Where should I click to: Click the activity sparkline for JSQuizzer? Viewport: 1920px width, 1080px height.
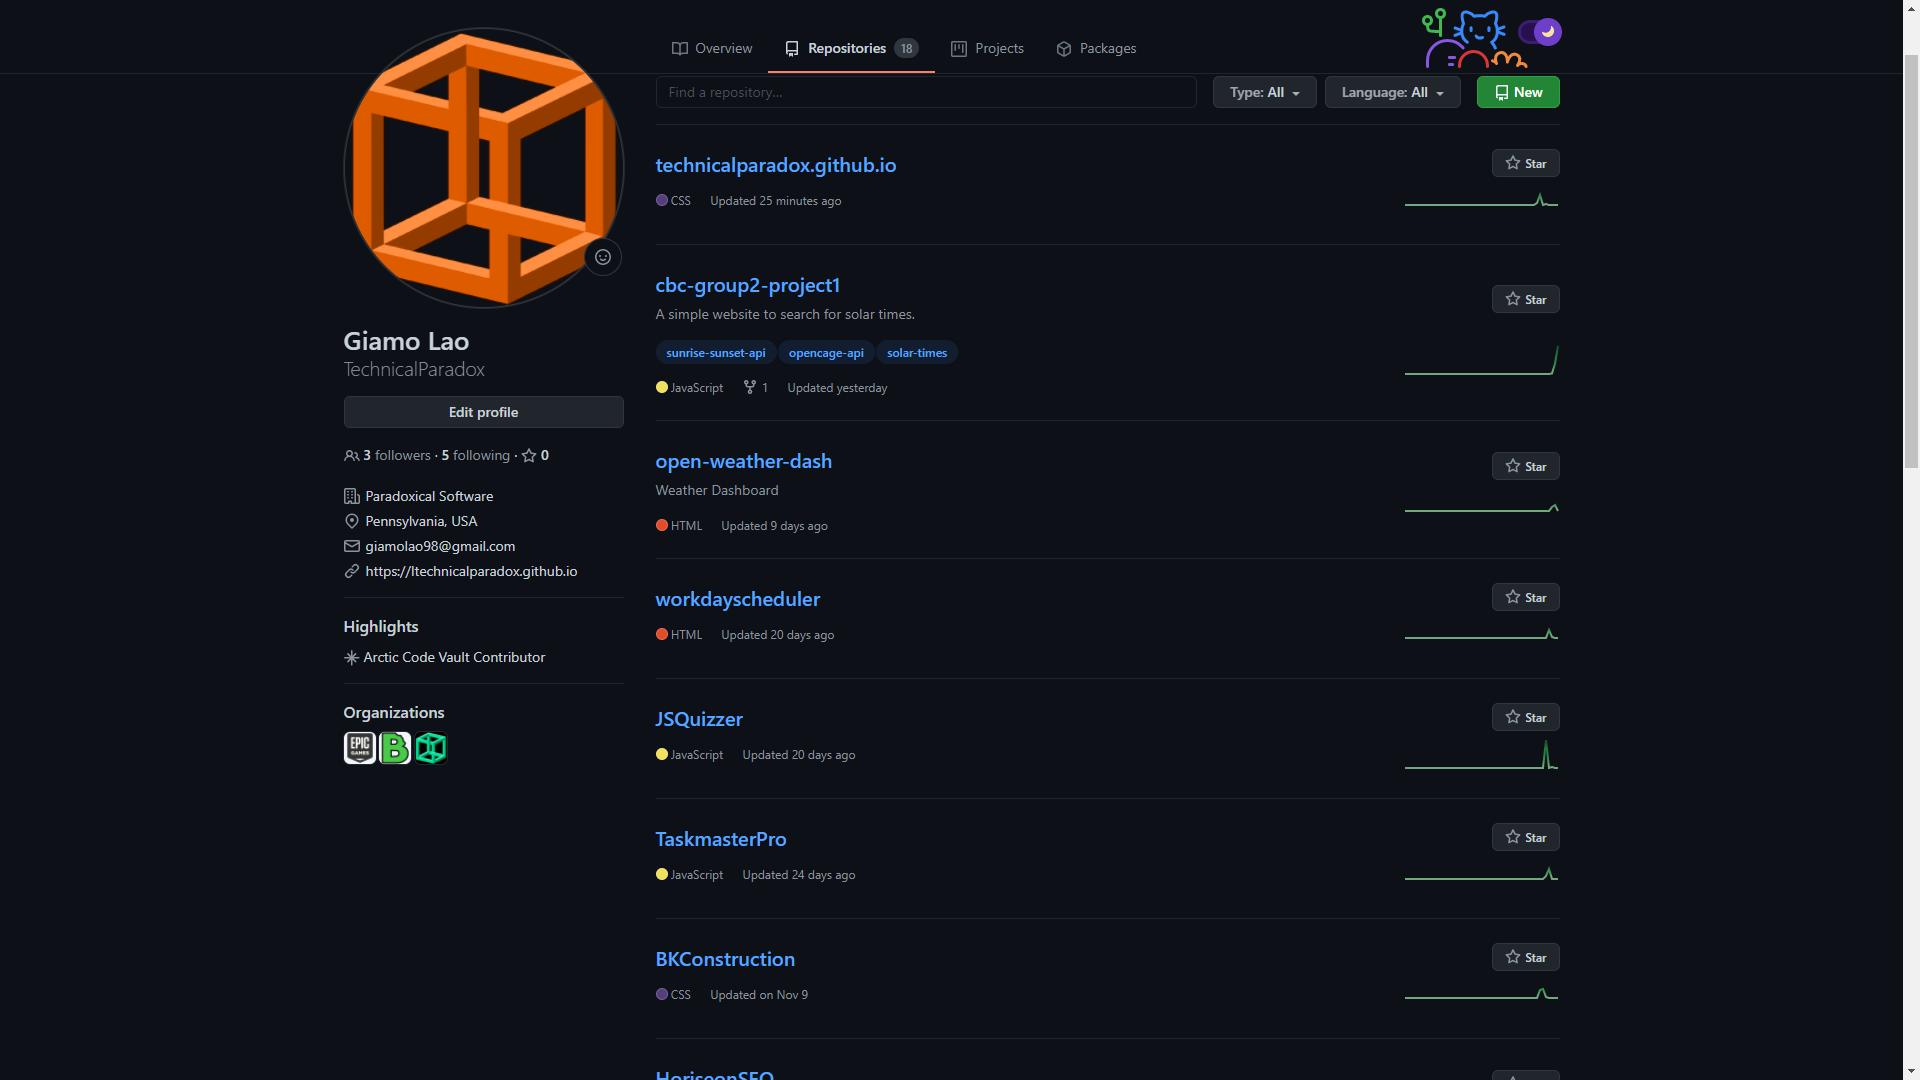(1481, 755)
